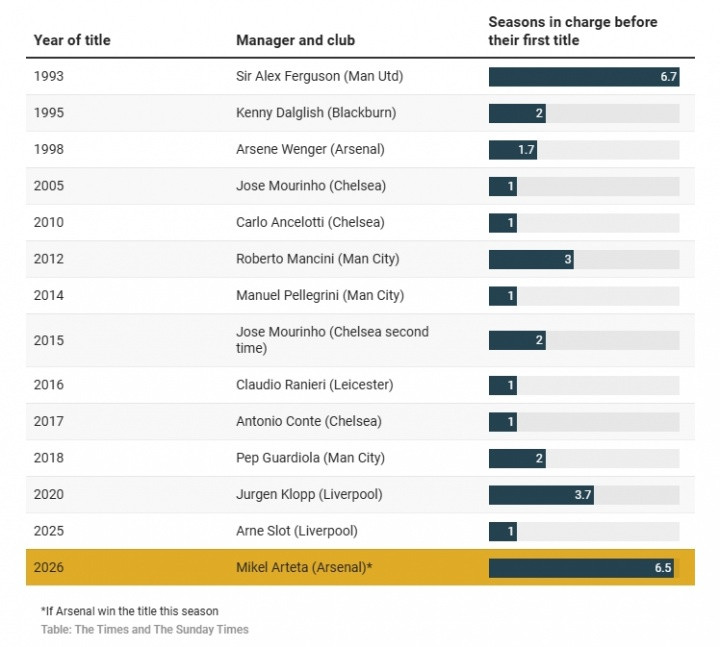The height and width of the screenshot is (647, 720).
Task: Click Carlo Ancelotti (Chelsea) text
Action: (310, 222)
